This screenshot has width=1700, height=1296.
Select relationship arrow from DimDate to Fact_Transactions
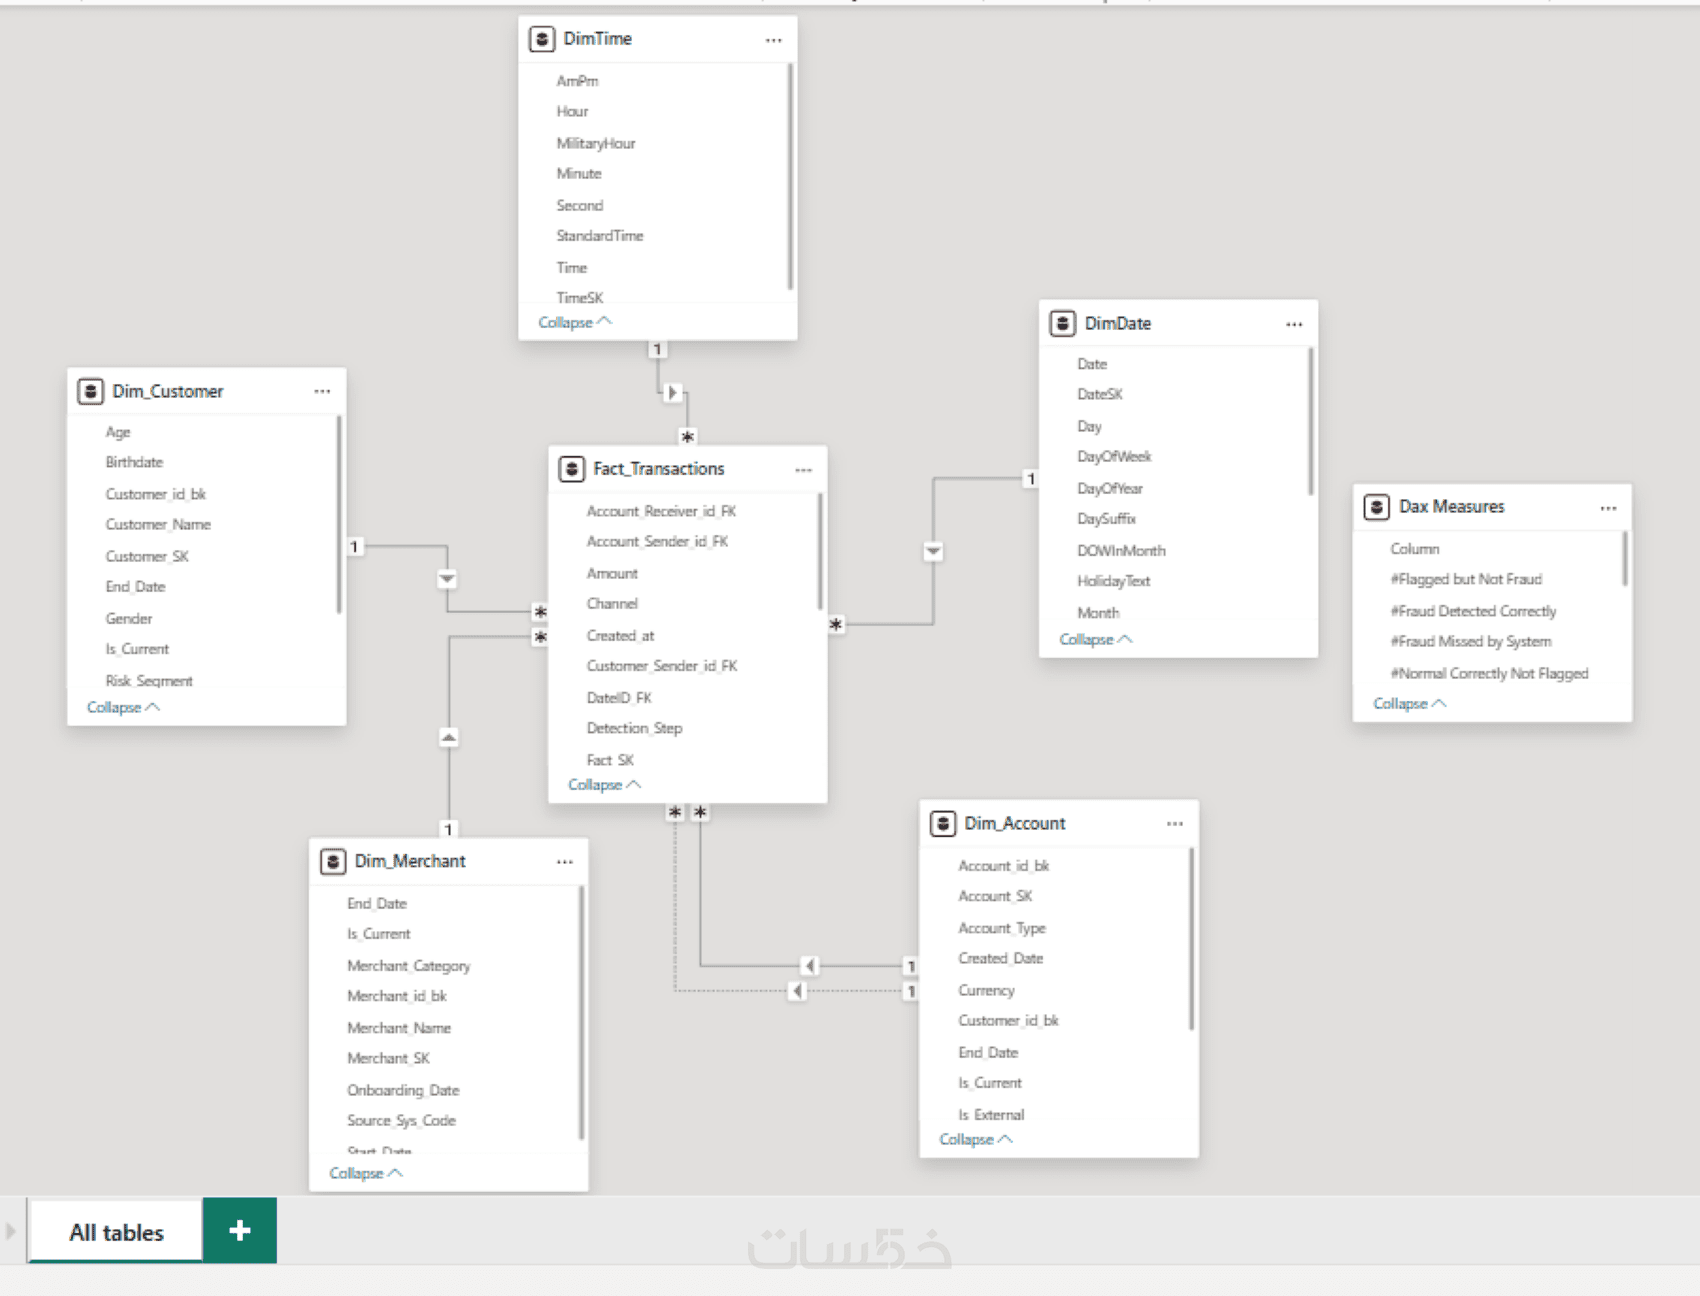point(933,551)
